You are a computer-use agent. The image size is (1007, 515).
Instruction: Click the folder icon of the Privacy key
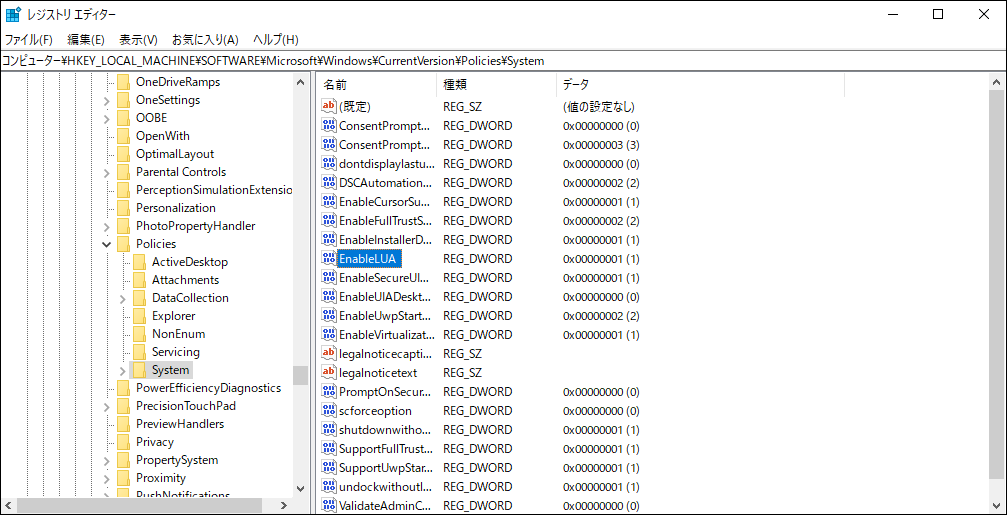click(x=124, y=442)
